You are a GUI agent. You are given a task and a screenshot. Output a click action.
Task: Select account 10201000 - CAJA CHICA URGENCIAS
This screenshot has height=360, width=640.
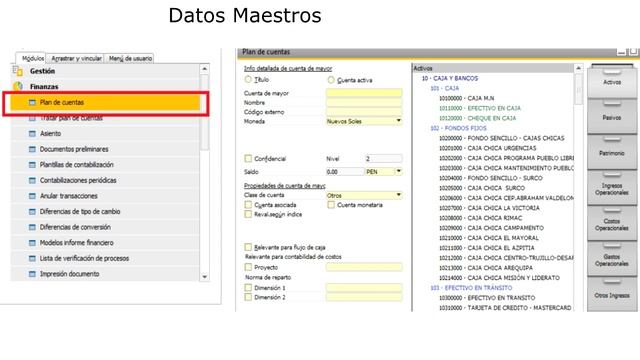coord(488,148)
